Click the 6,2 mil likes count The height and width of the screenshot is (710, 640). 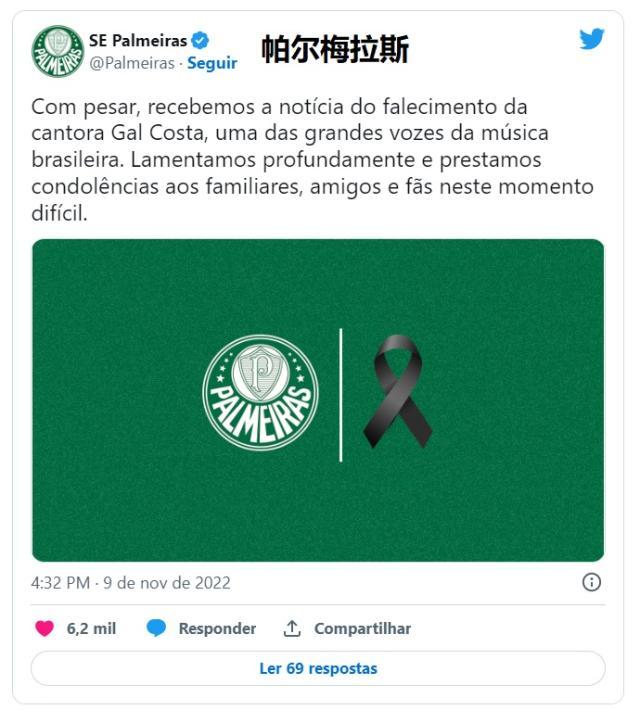[x=91, y=628]
